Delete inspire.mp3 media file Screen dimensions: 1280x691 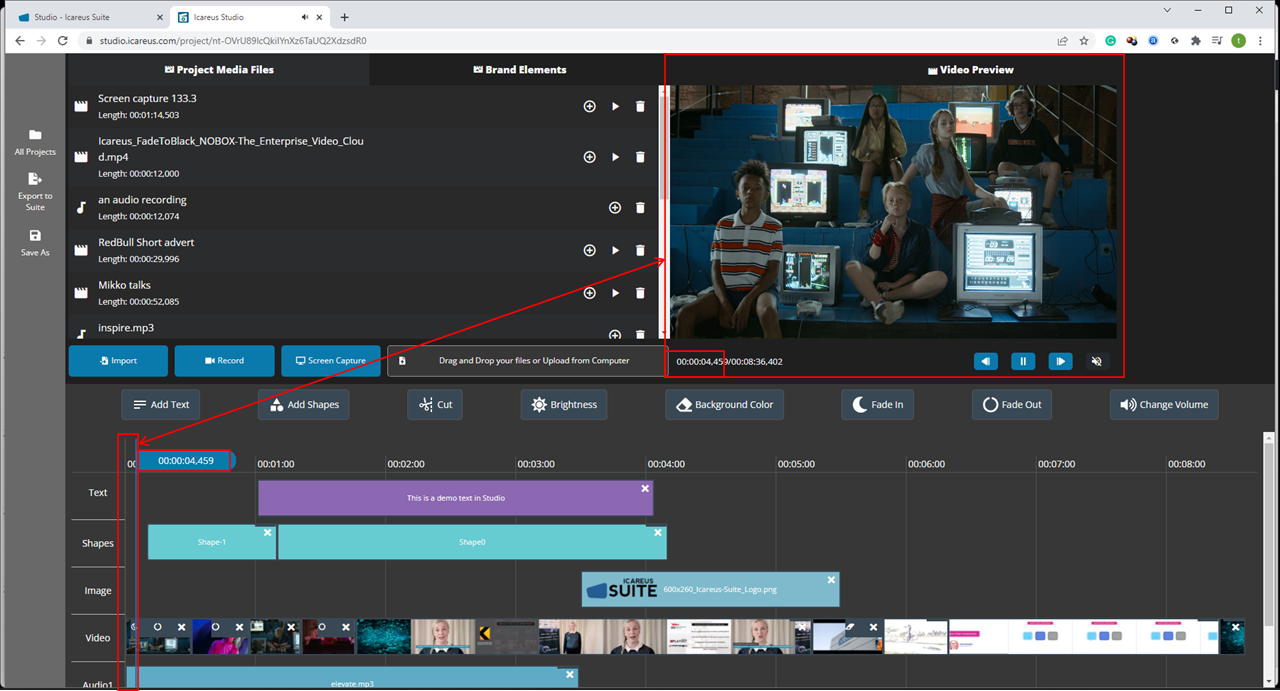pos(641,335)
